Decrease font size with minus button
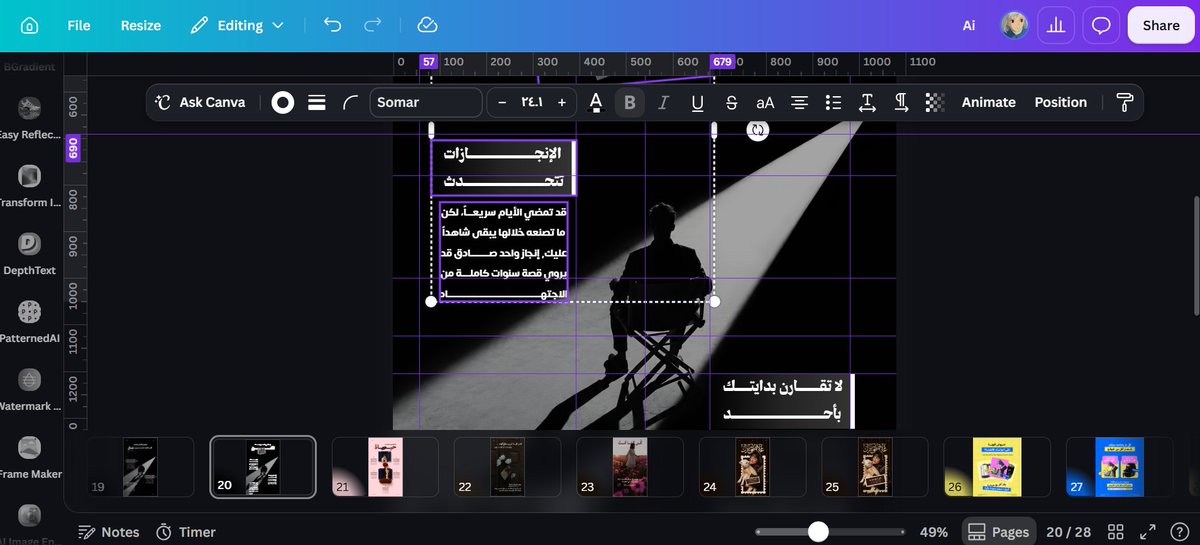 pos(502,102)
